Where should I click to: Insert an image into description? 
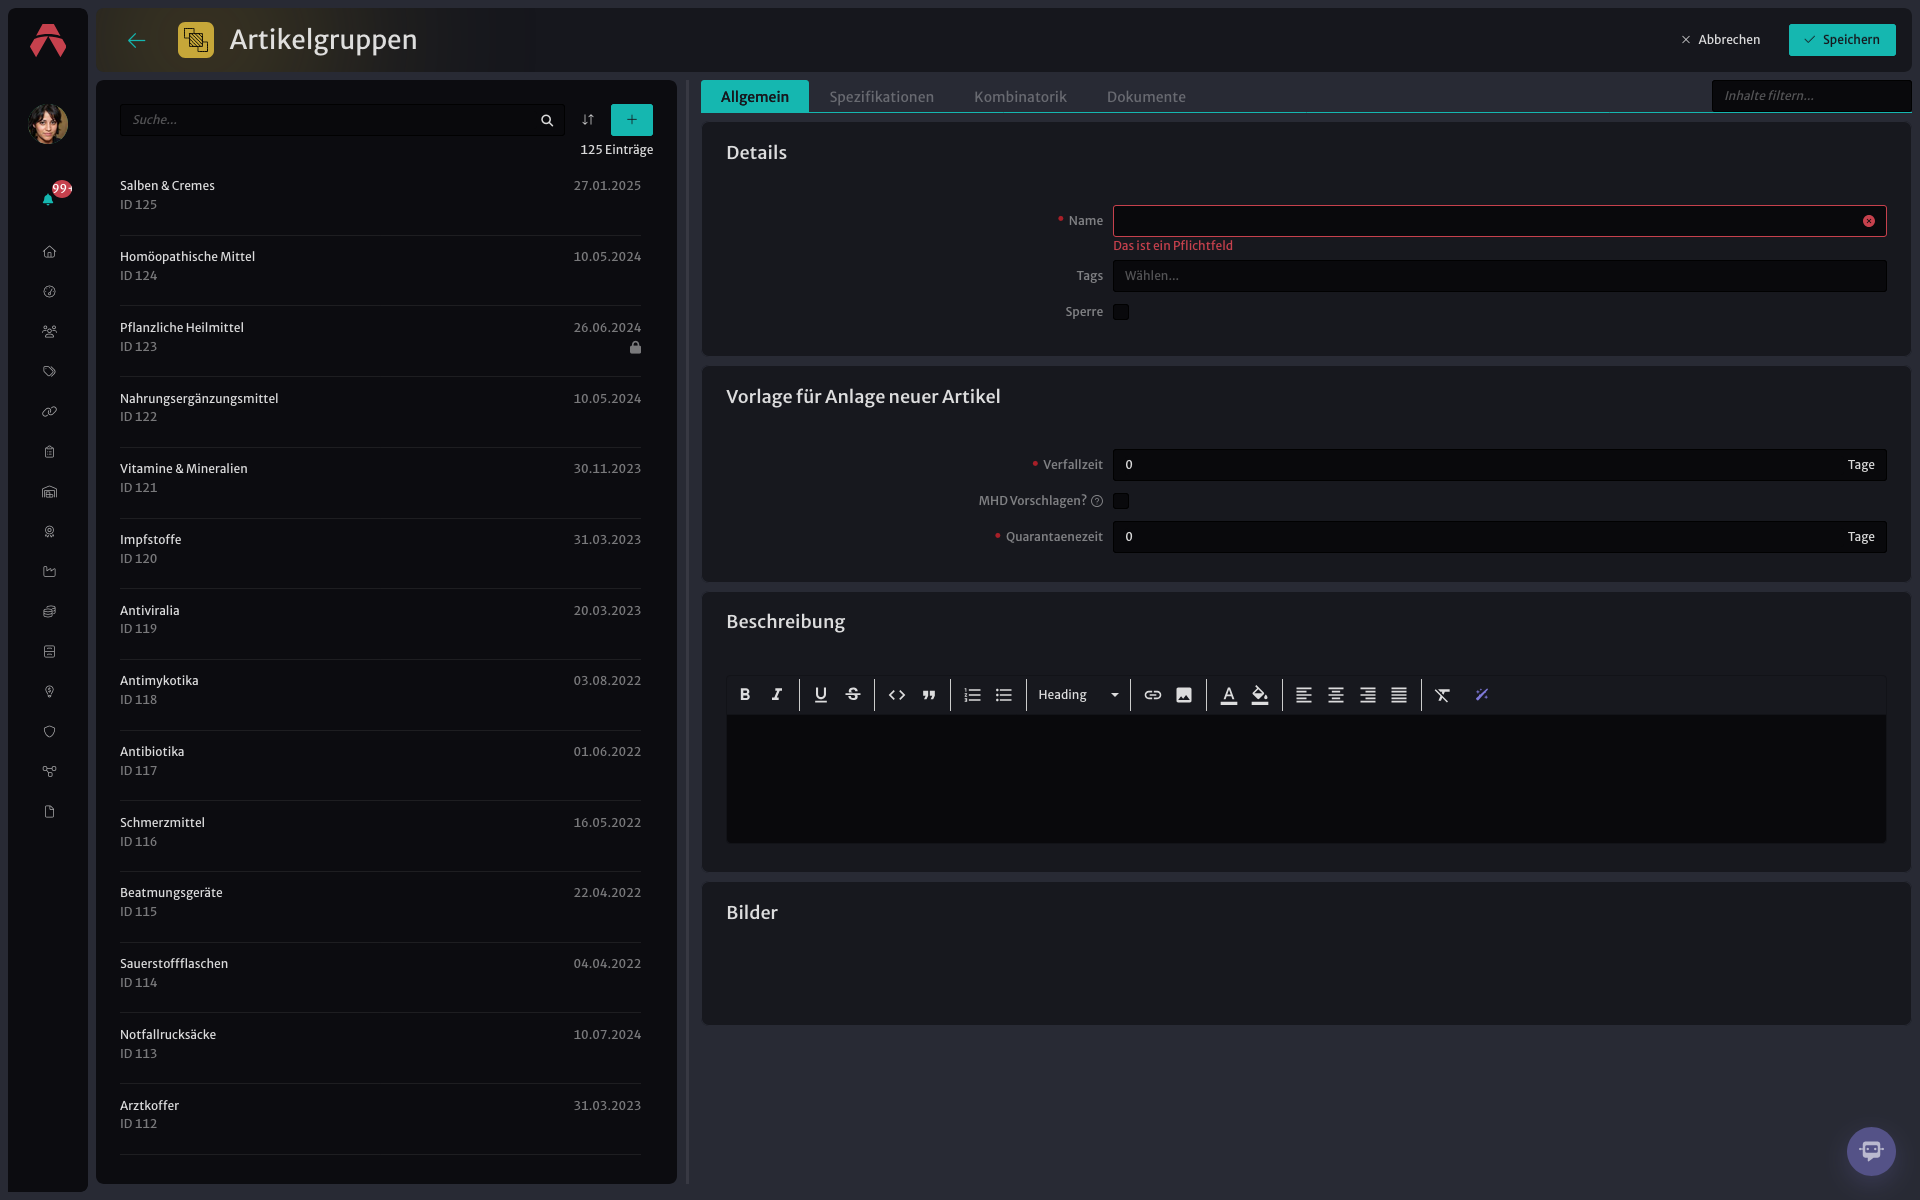click(x=1184, y=695)
